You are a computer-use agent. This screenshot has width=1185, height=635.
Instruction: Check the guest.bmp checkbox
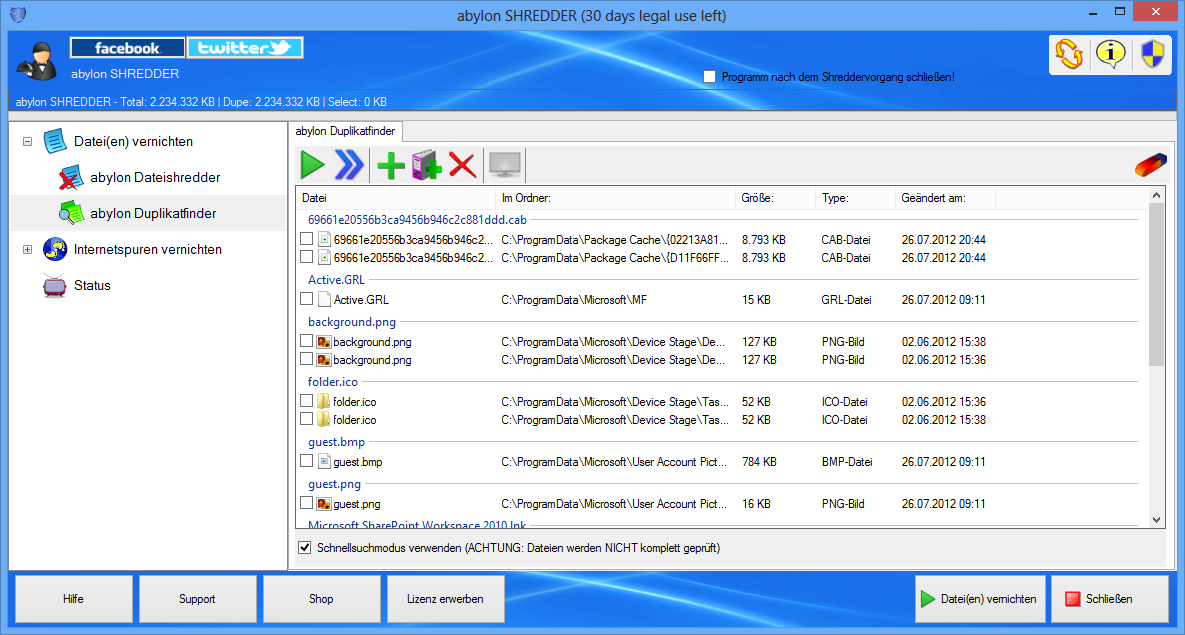tap(306, 460)
